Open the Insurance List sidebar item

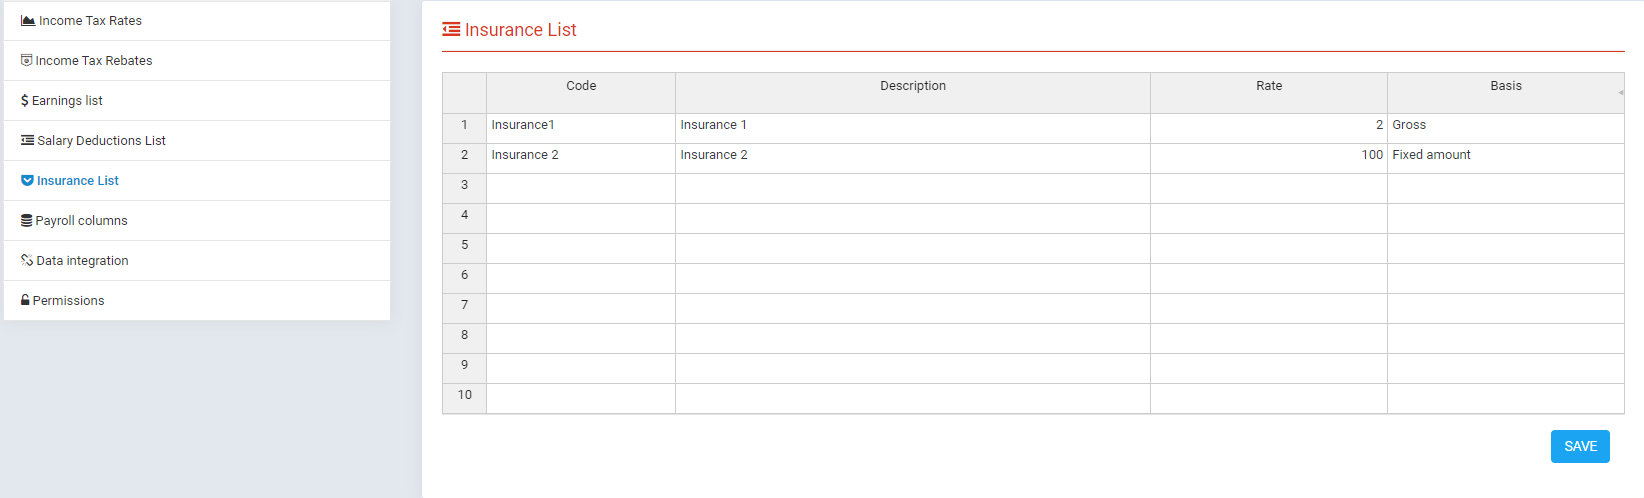[78, 181]
